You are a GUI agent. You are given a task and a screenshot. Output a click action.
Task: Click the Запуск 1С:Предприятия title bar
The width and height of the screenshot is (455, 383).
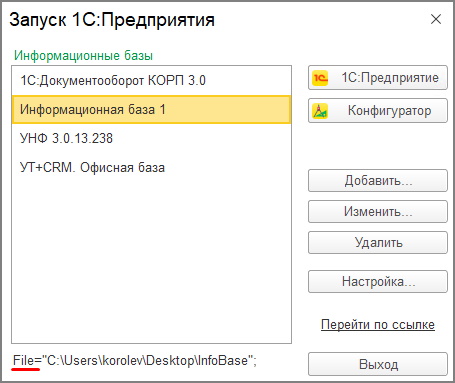(x=112, y=20)
